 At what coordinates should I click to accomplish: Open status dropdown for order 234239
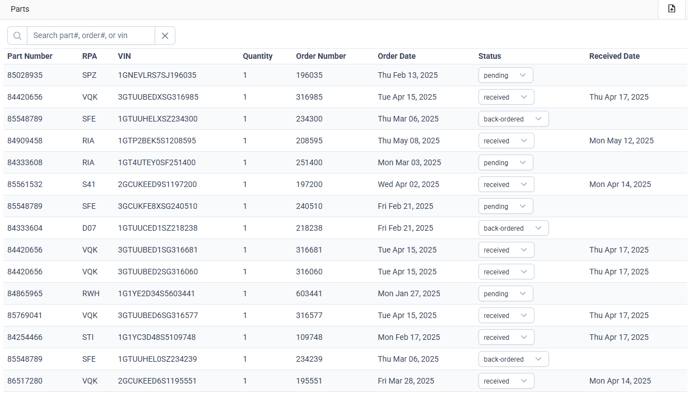pos(513,359)
